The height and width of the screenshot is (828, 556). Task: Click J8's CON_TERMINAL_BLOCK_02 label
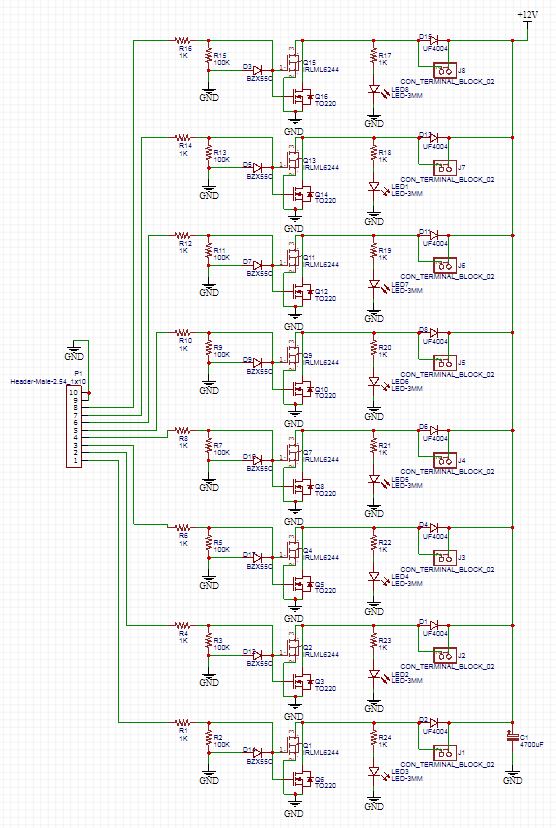pyautogui.click(x=447, y=82)
